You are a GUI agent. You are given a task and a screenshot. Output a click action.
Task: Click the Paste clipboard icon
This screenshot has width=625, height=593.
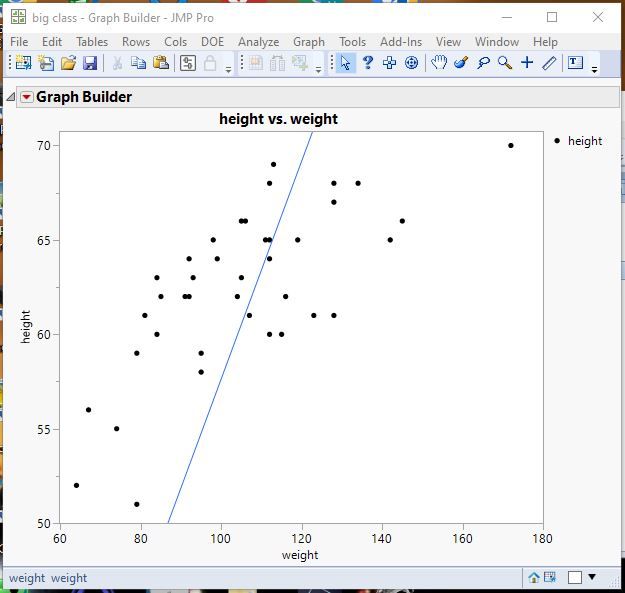pos(161,63)
